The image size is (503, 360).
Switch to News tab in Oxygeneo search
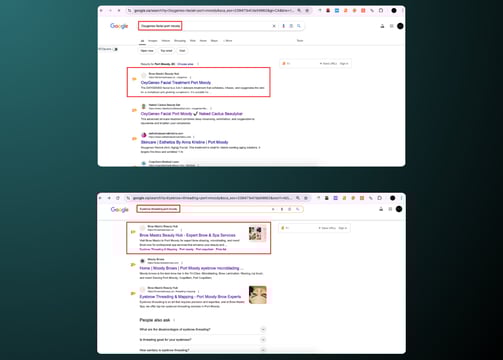203,41
